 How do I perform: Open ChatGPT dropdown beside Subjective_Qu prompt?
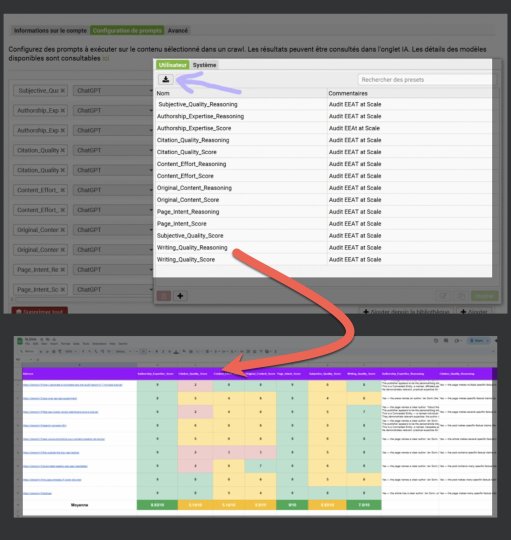113,91
